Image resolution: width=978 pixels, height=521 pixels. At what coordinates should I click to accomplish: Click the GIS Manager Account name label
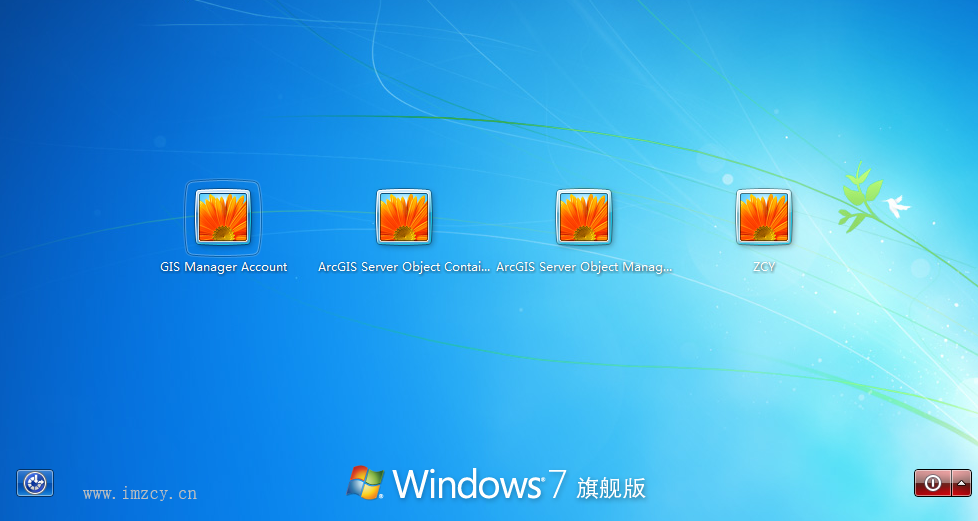coord(223,267)
